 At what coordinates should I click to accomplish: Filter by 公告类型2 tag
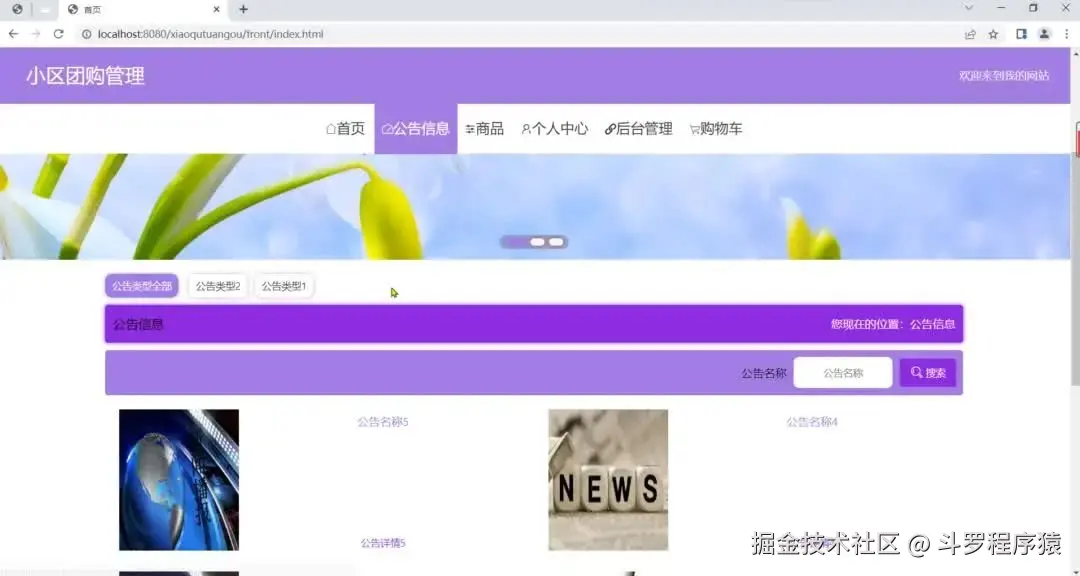coord(218,286)
